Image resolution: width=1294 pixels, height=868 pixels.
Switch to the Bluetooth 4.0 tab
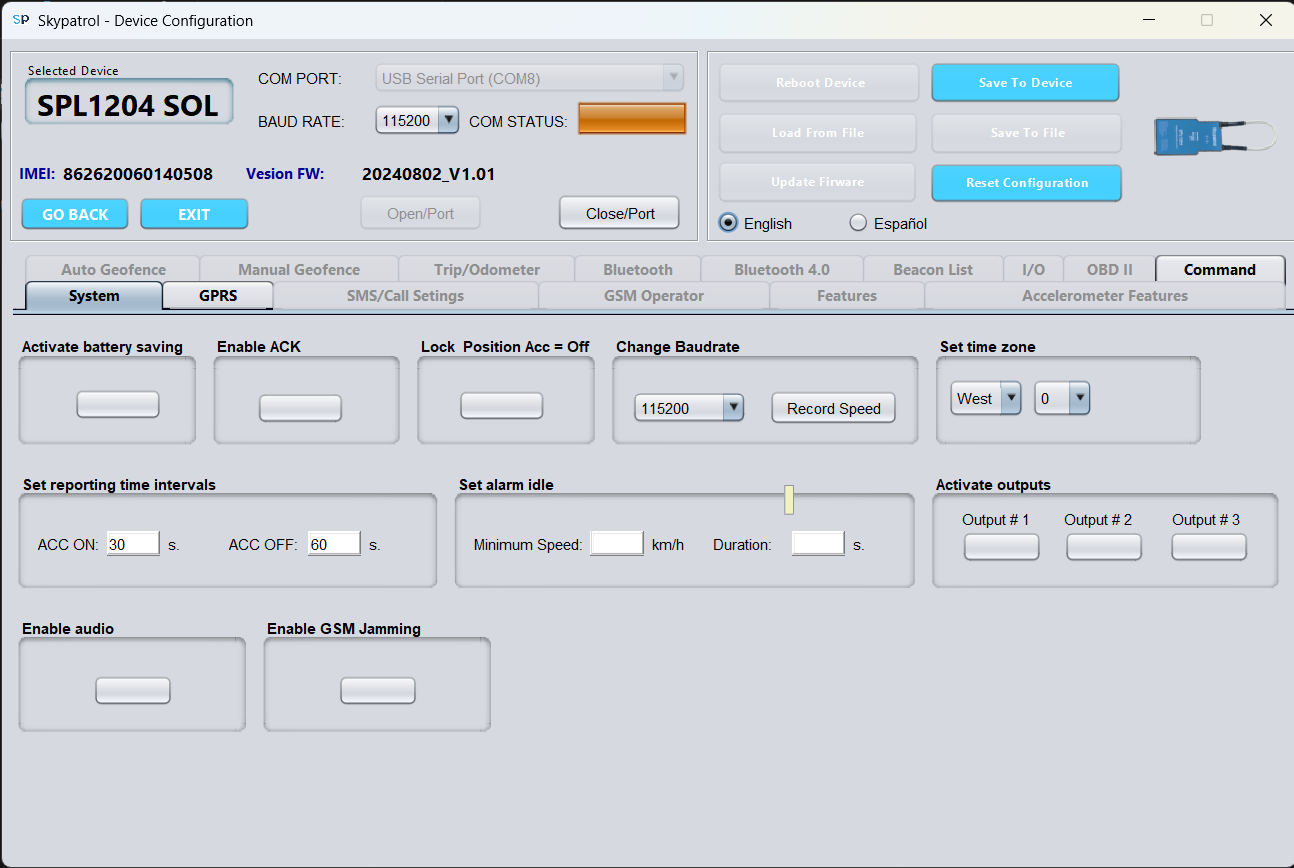tap(782, 269)
